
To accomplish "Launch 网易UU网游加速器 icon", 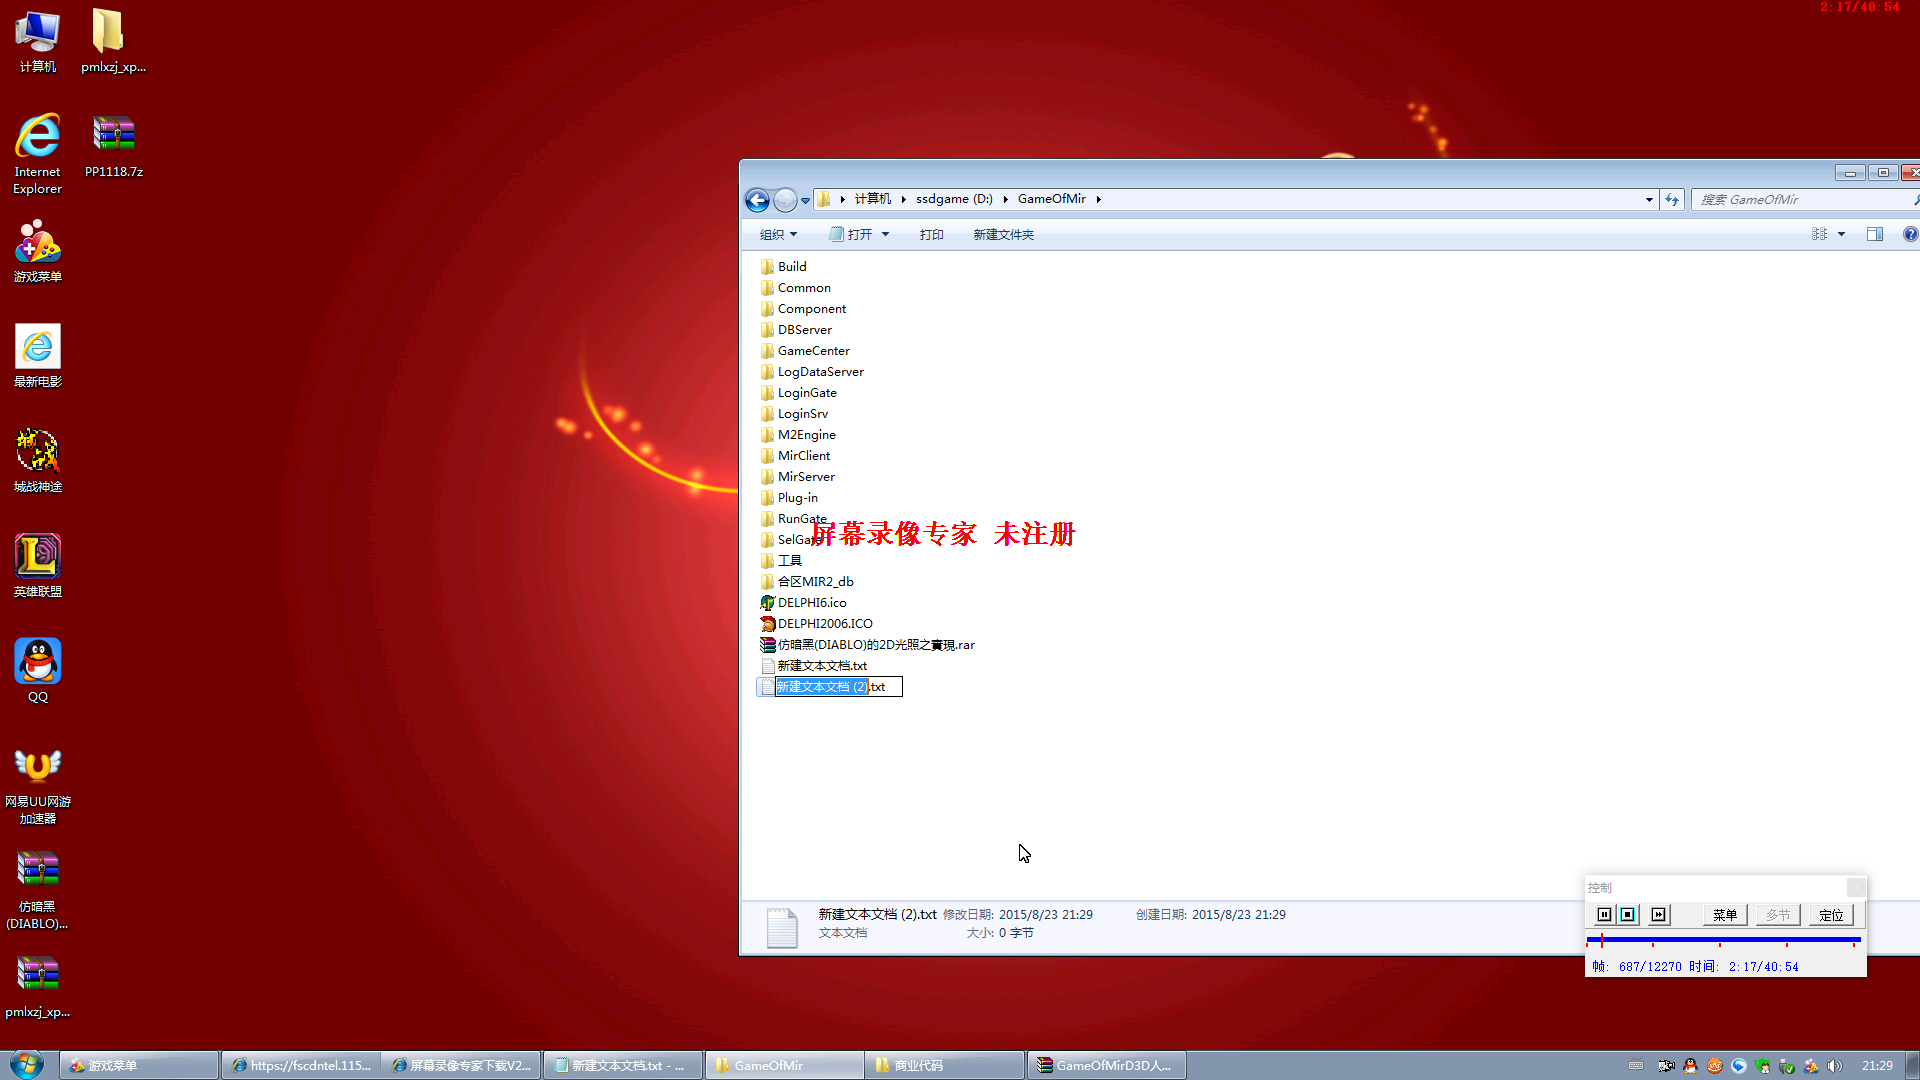I will (38, 786).
